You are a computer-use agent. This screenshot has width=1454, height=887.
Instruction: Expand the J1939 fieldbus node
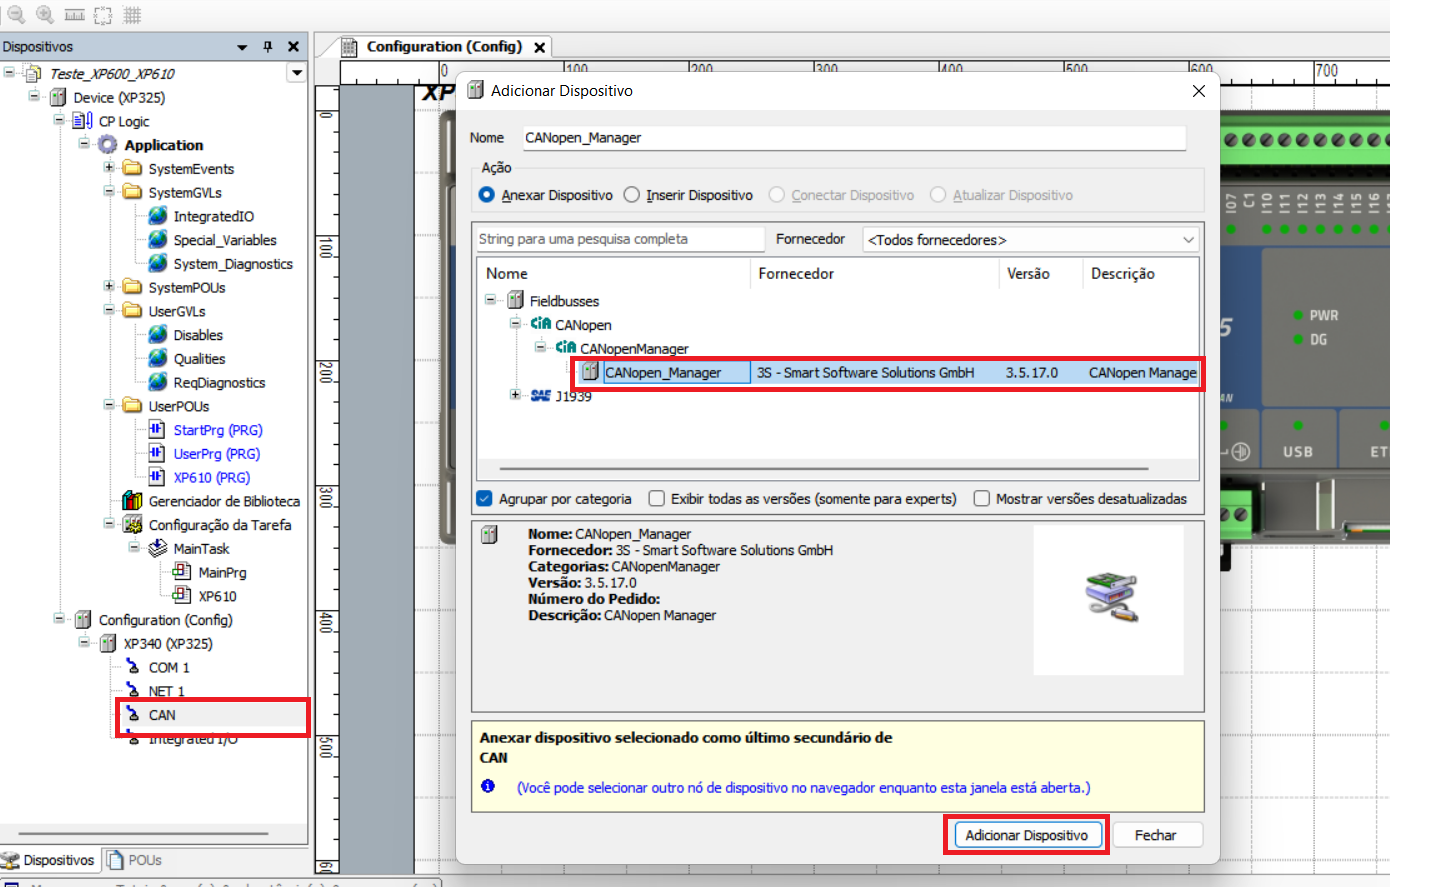[515, 395]
